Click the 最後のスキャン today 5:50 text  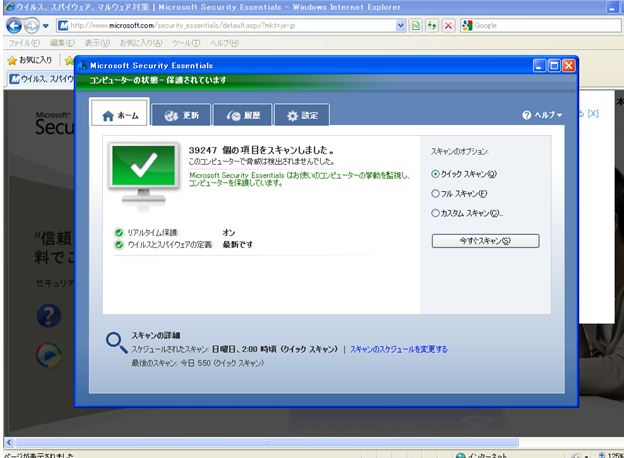coord(198,363)
